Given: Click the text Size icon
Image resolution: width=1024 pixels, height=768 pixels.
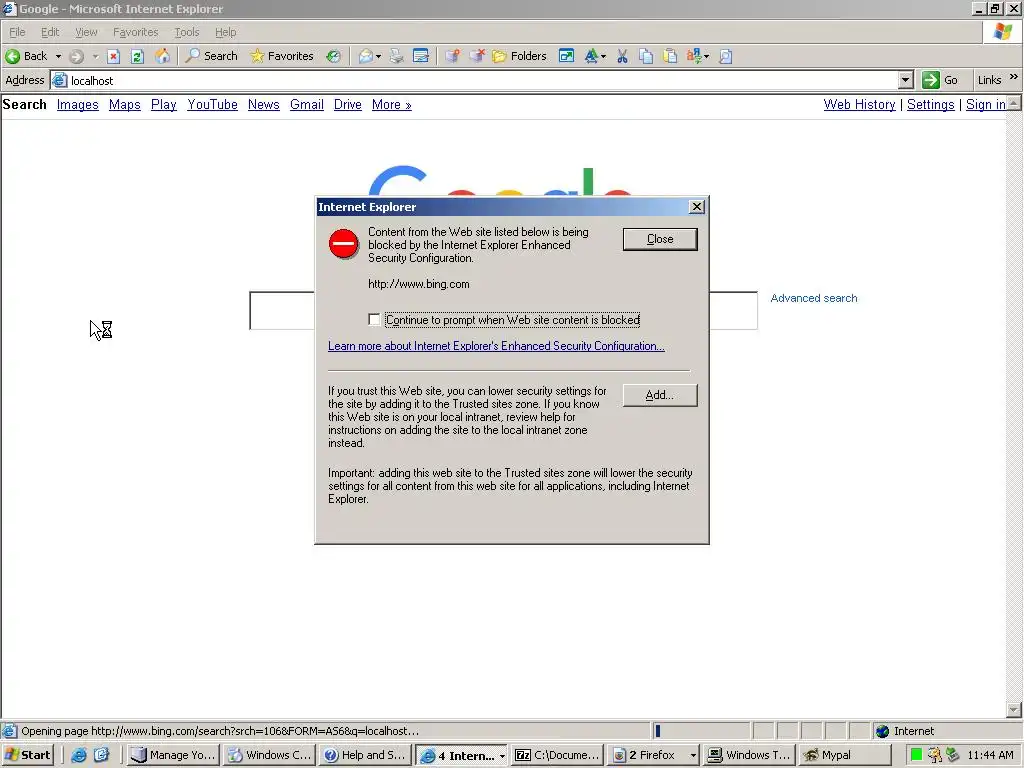Looking at the screenshot, I should [591, 56].
